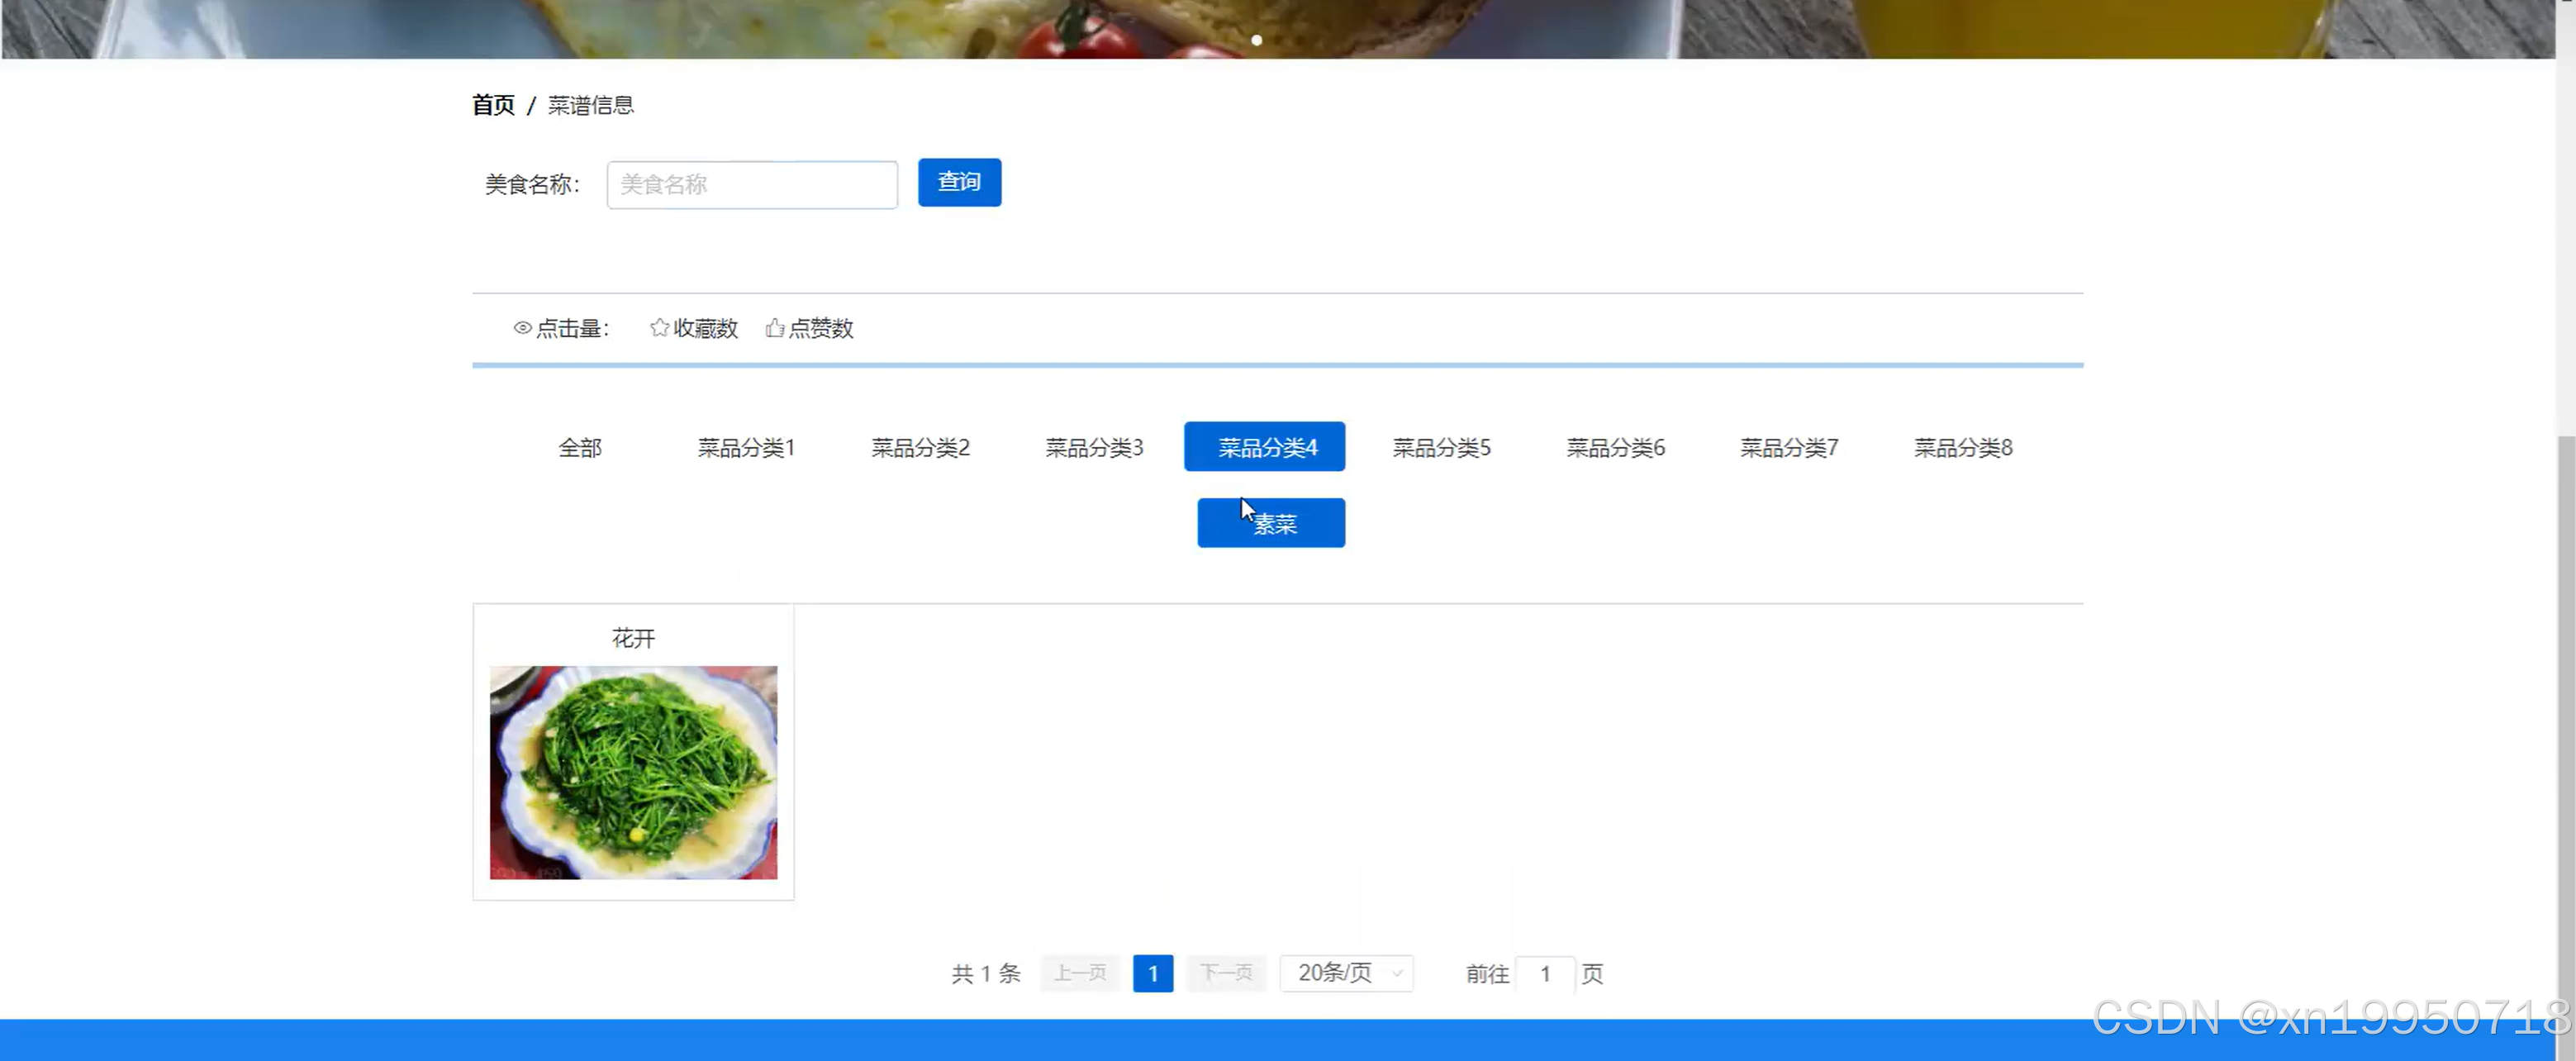The image size is (2576, 1061).
Task: Sort recipes by 收藏数 label
Action: pyautogui.click(x=705, y=329)
